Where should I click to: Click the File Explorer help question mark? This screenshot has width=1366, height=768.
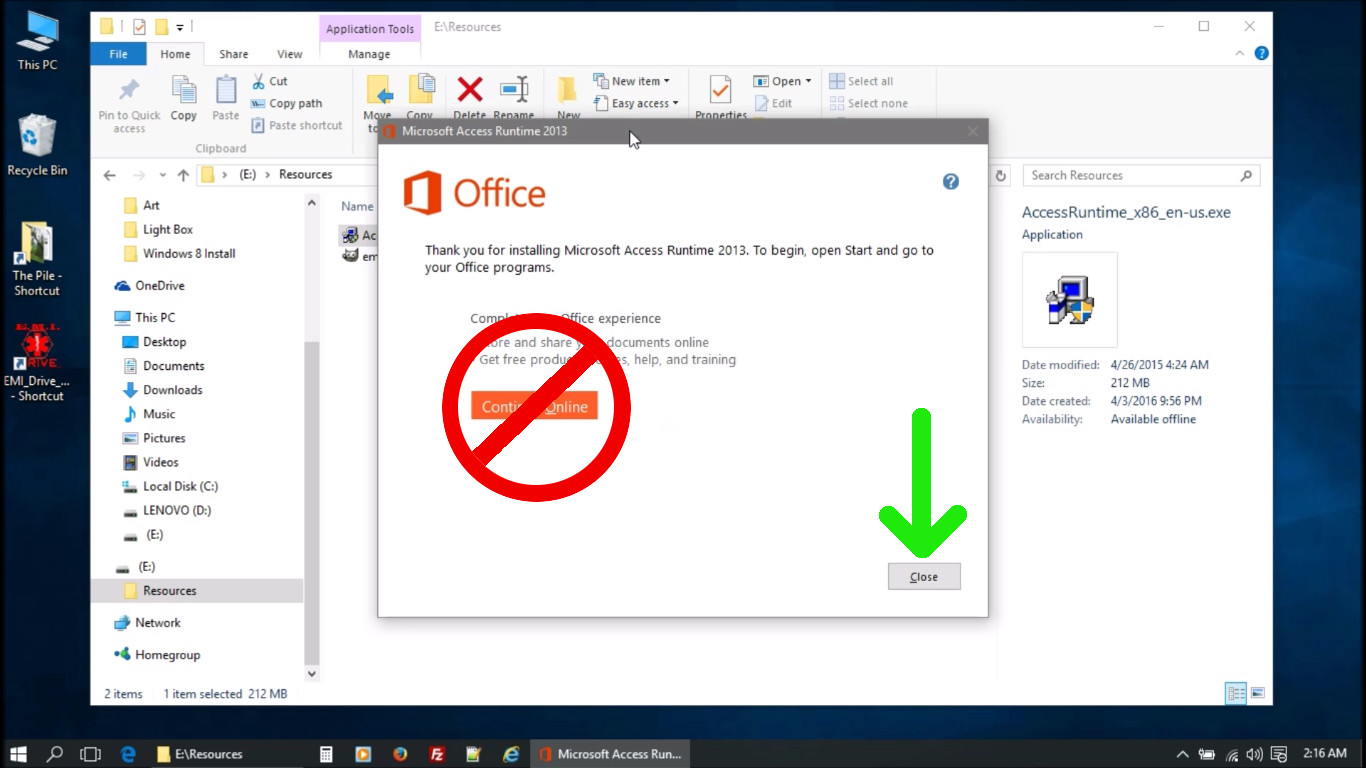[x=1262, y=54]
